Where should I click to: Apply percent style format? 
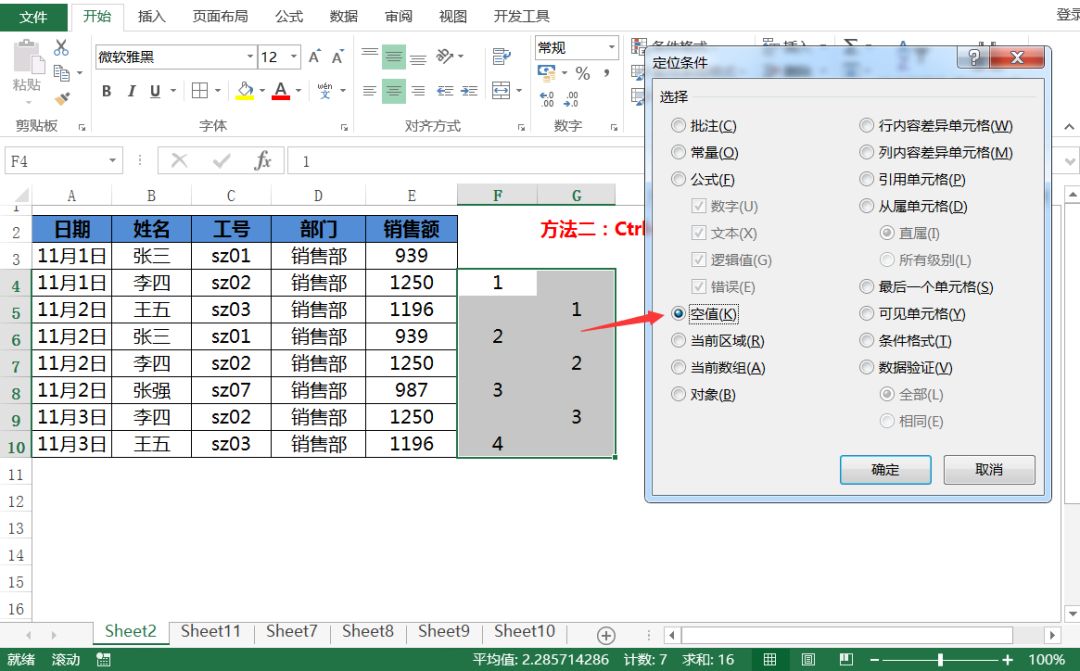pos(583,73)
